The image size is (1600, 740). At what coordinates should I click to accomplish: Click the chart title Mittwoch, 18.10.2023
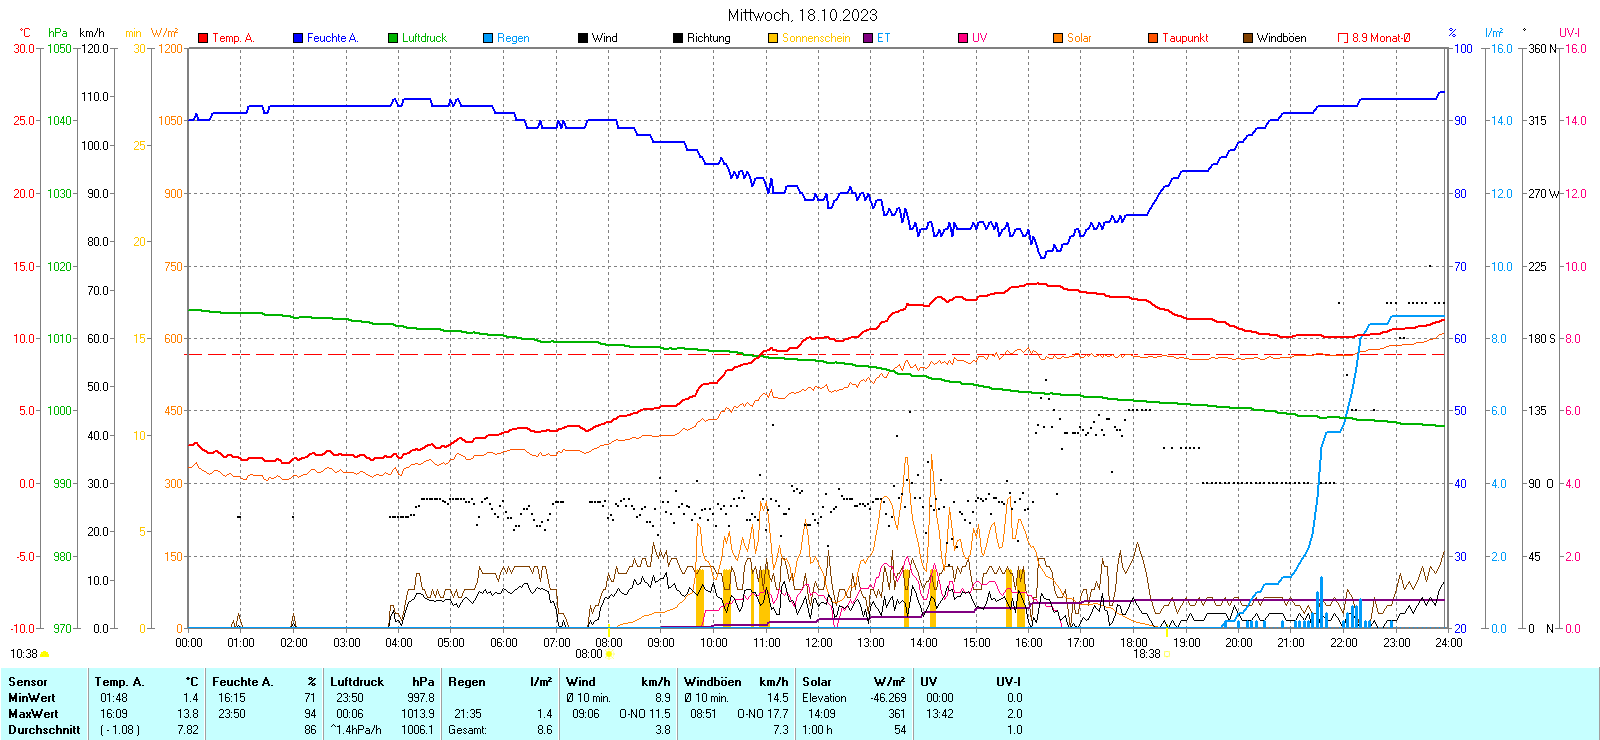tap(802, 15)
